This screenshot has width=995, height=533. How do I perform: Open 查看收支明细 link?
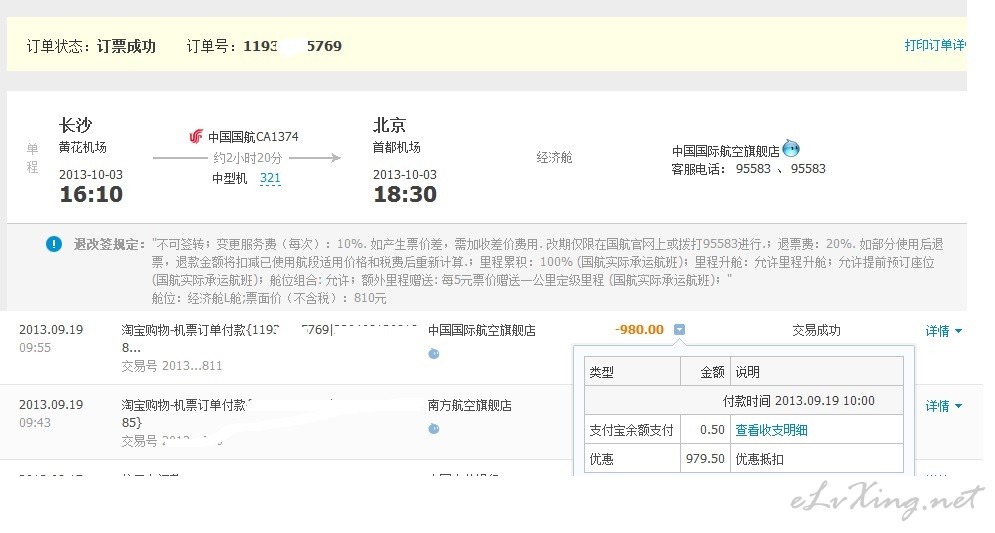point(772,430)
